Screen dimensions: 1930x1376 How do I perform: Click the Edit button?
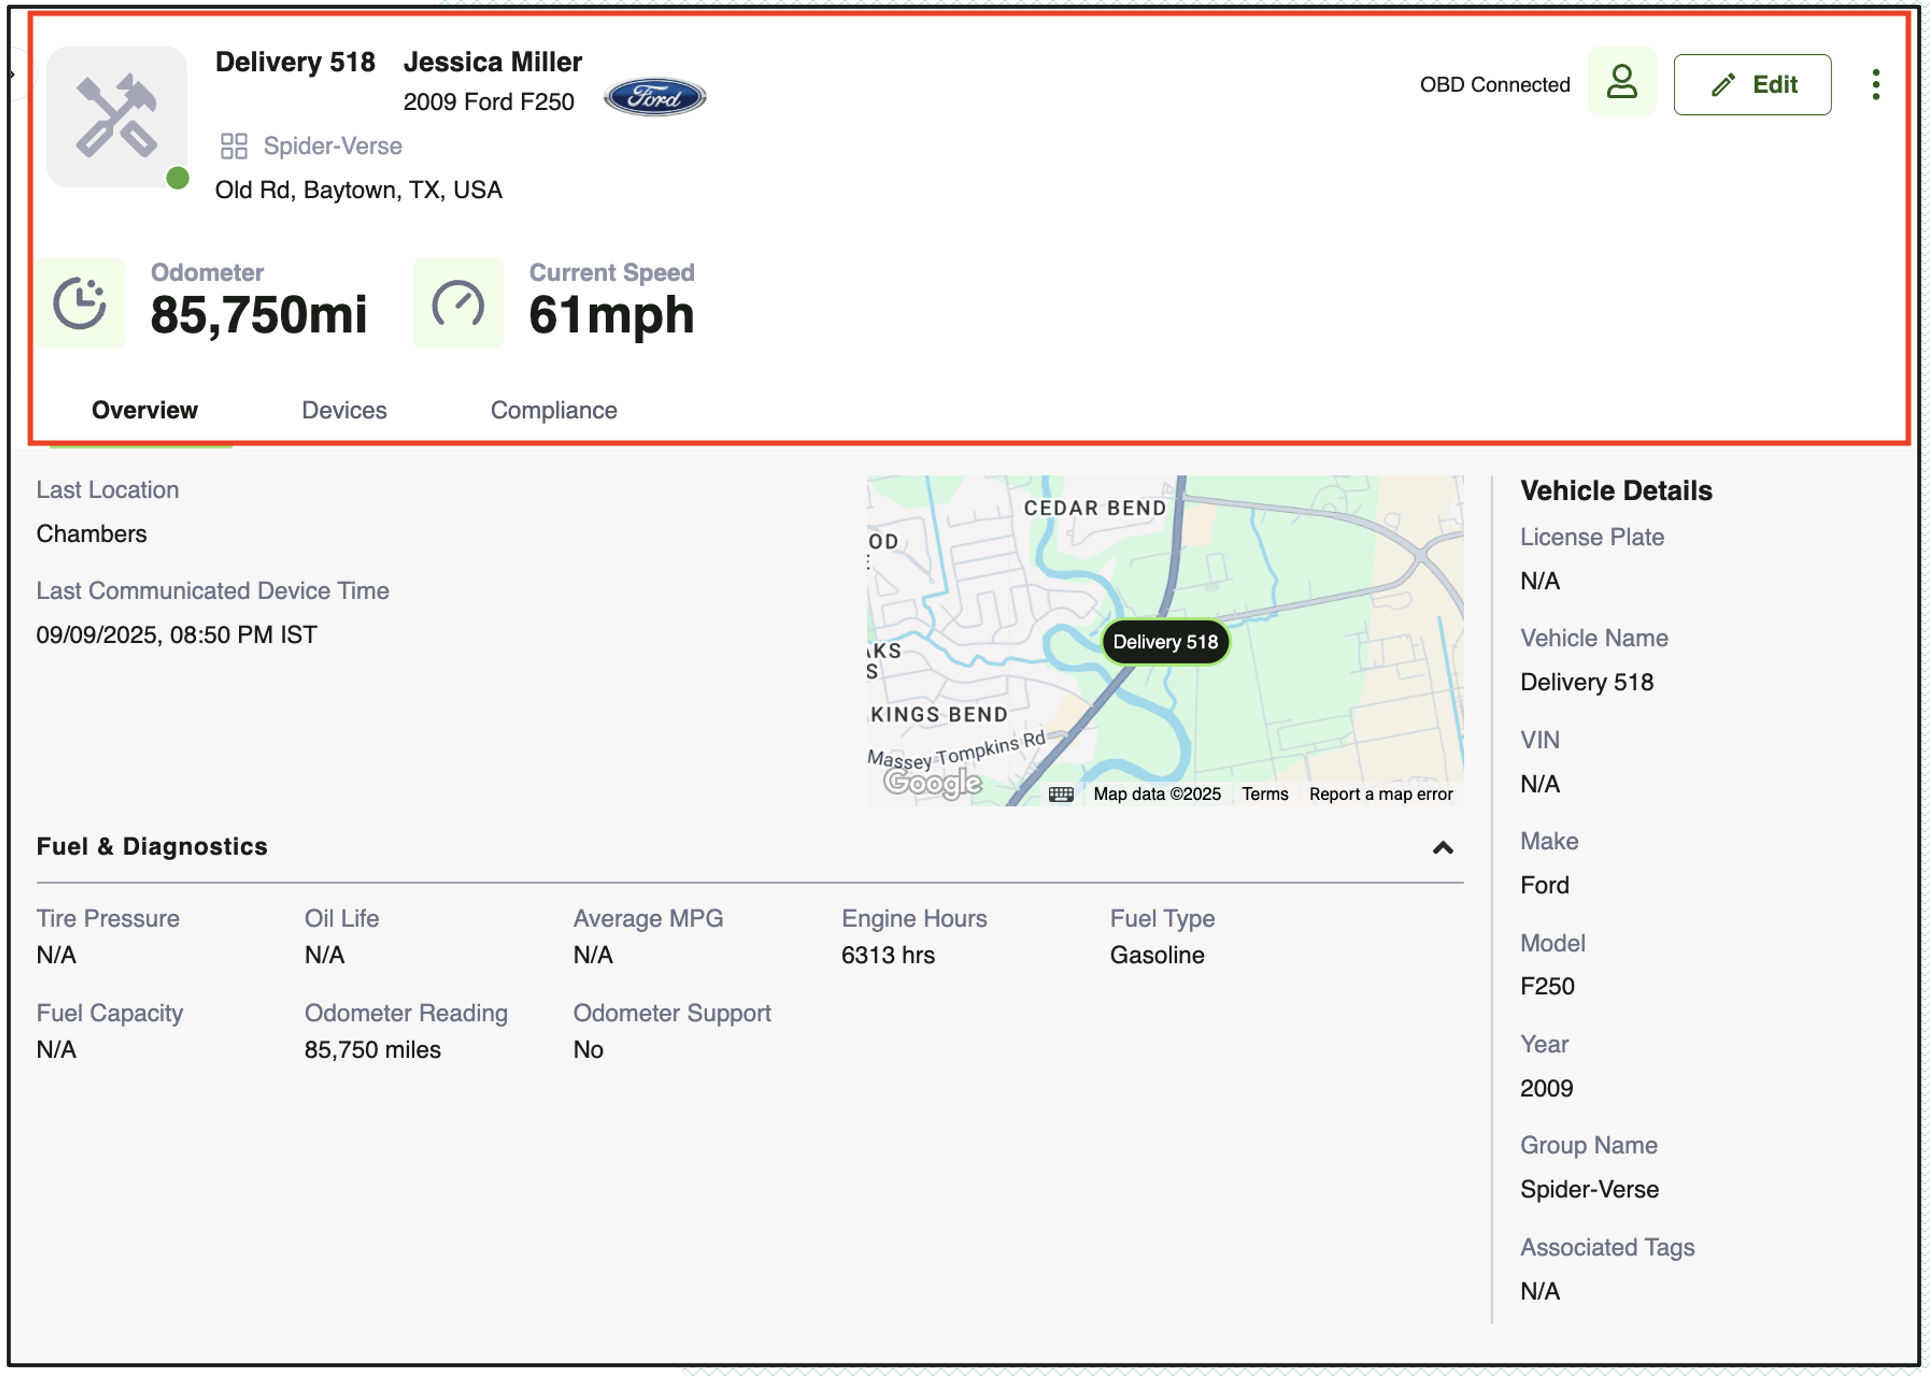pos(1752,84)
